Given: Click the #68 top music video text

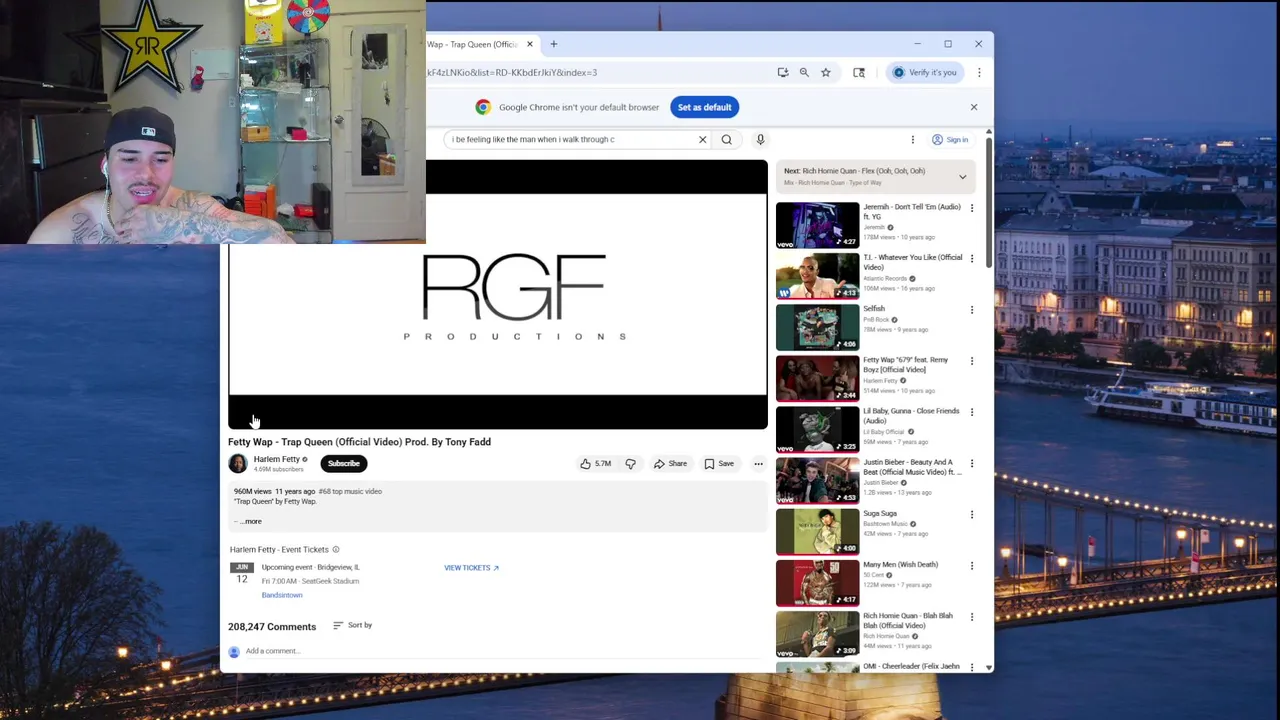Looking at the screenshot, I should [x=350, y=492].
